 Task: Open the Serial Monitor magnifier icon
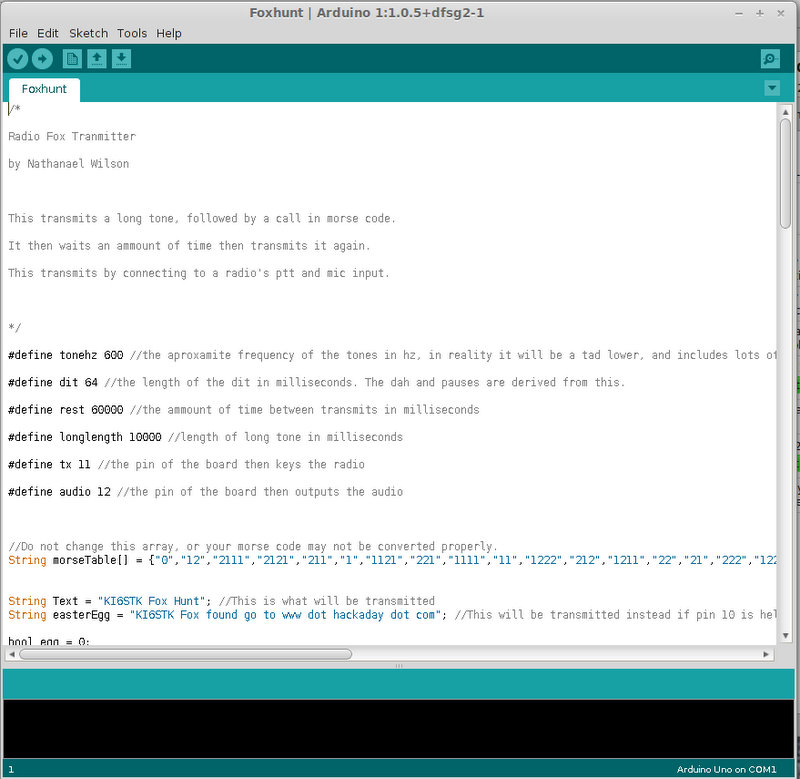click(x=769, y=59)
